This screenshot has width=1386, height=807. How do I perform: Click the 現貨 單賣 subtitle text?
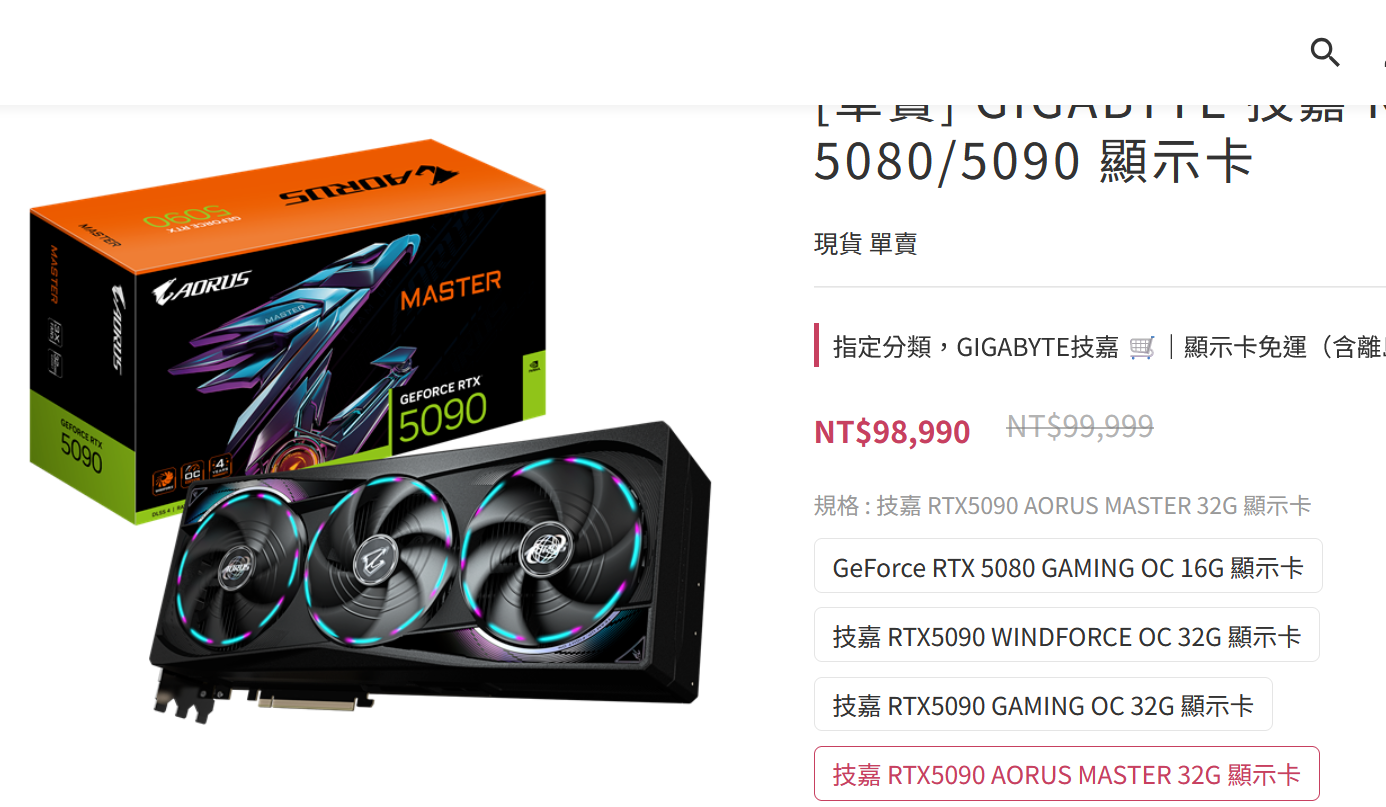[x=866, y=244]
